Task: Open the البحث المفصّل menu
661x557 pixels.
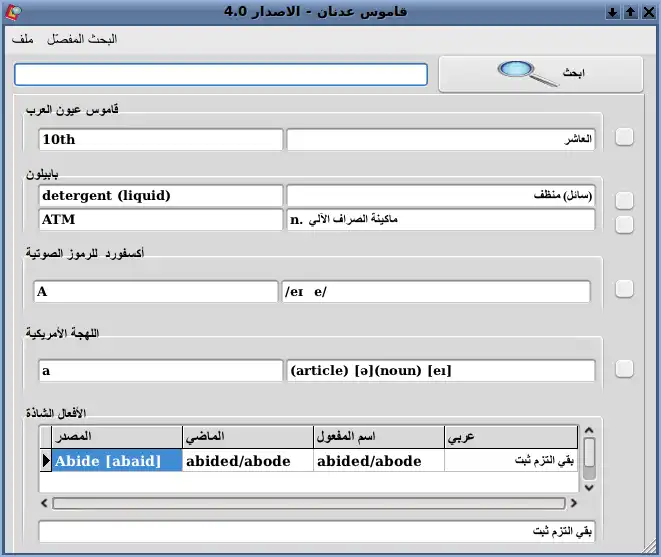Action: point(82,39)
